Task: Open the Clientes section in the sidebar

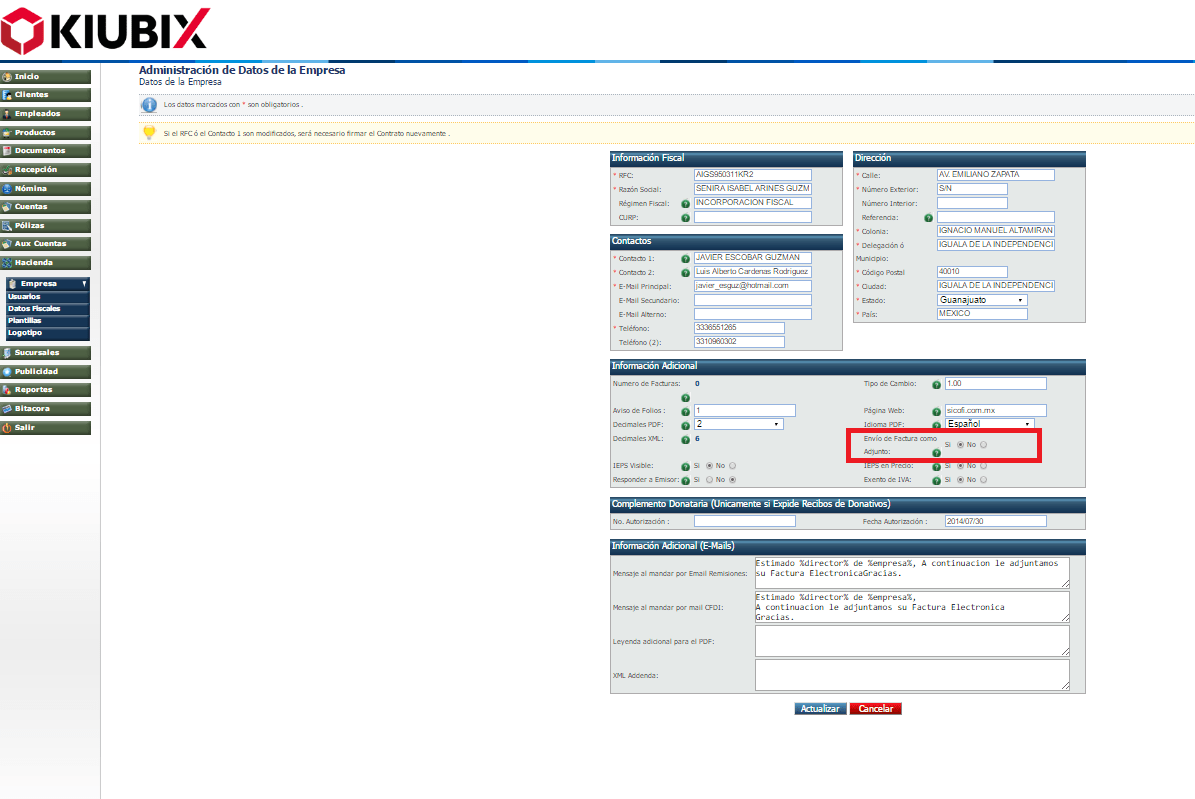Action: click(45, 95)
